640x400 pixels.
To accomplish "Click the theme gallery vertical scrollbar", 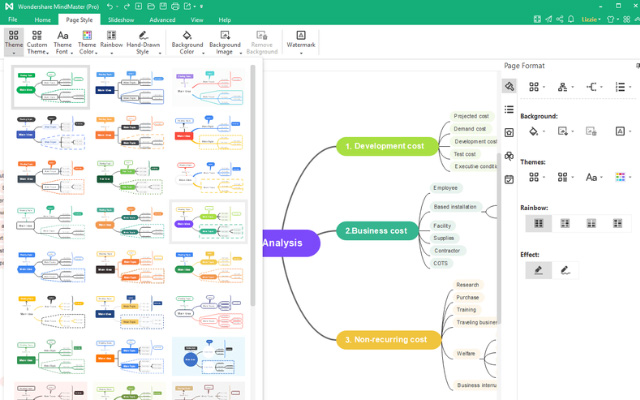I will [253, 186].
